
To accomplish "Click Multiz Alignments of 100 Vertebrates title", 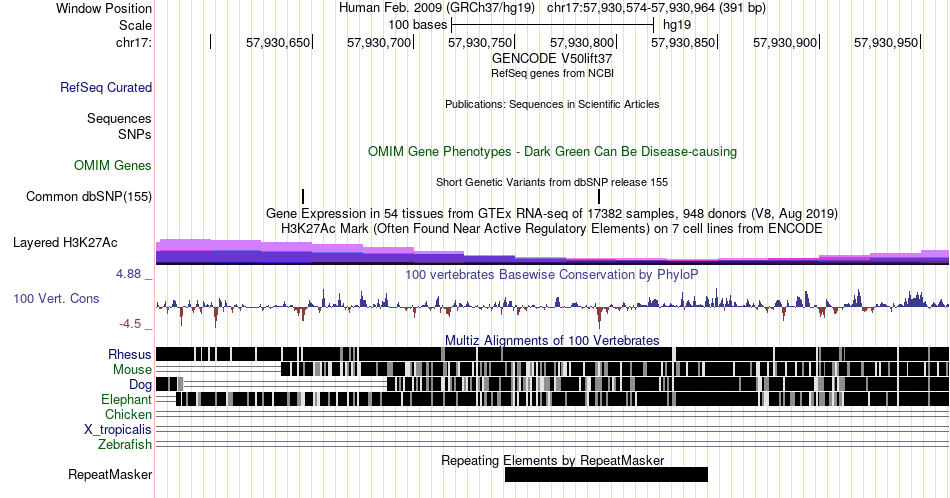I will click(x=552, y=340).
